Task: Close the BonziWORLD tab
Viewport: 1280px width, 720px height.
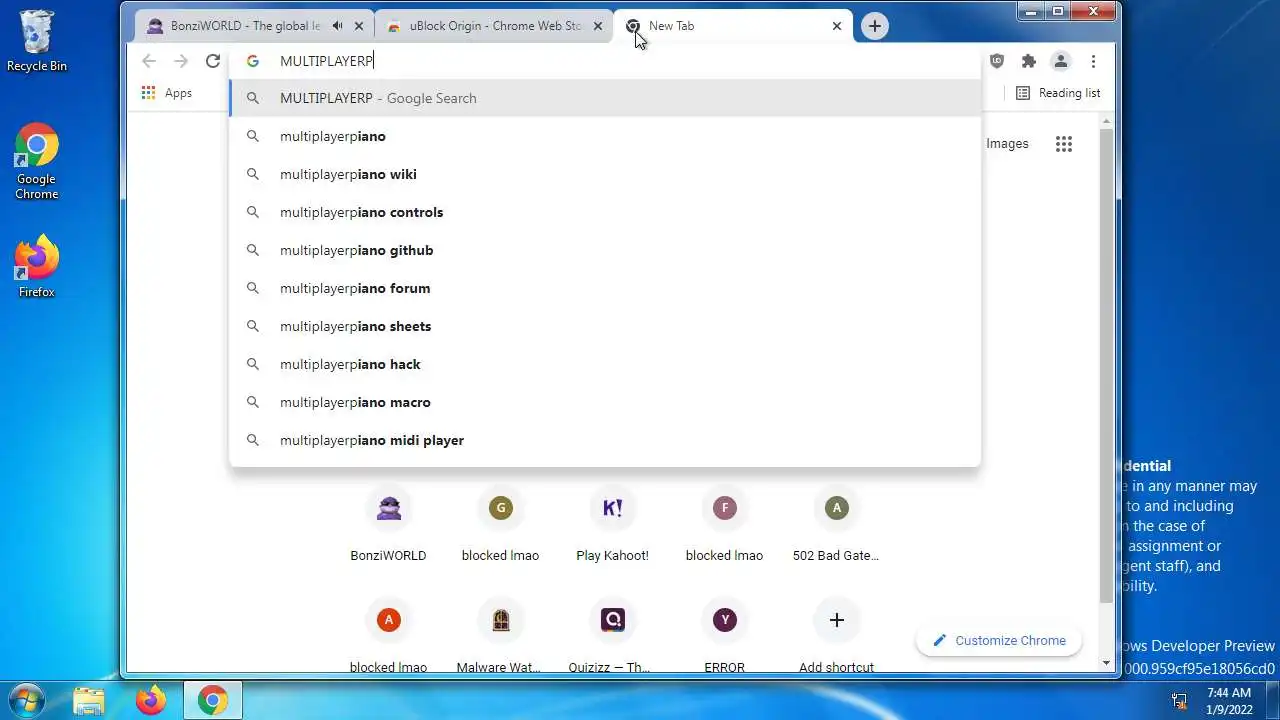Action: point(359,26)
